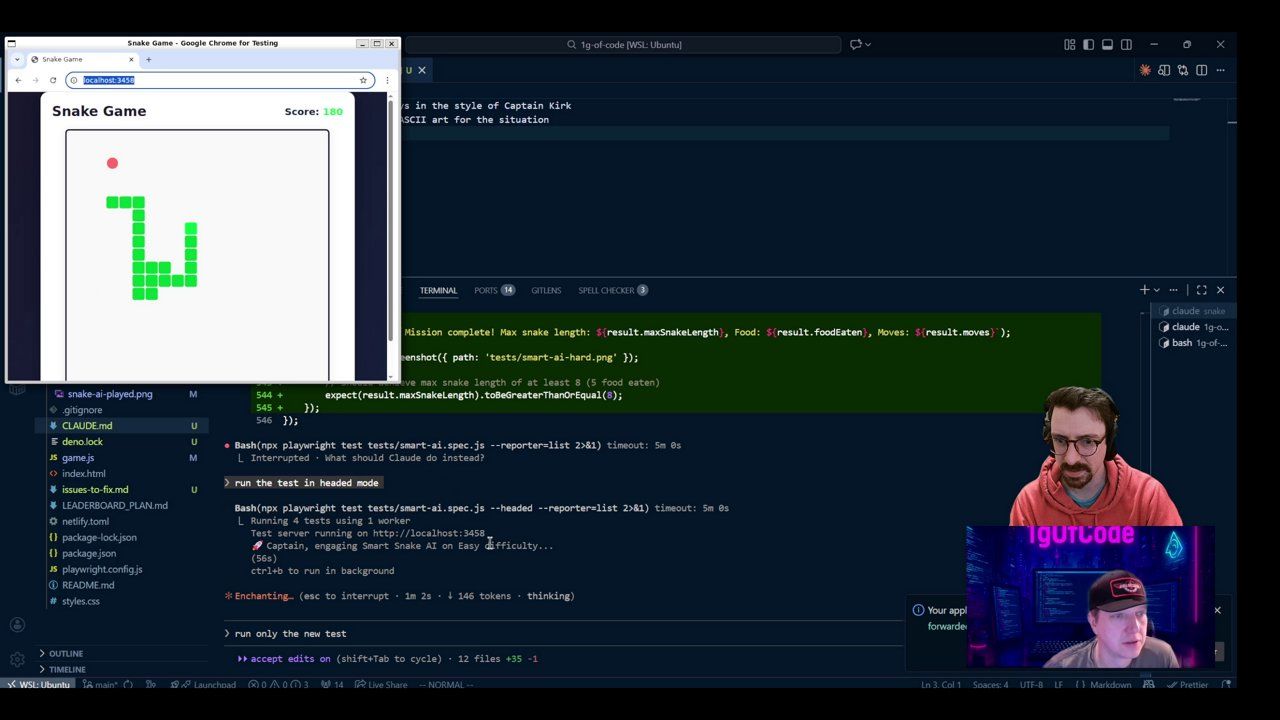1280x720 pixels.
Task: Expand the OUTLINE section
Action: coord(66,653)
